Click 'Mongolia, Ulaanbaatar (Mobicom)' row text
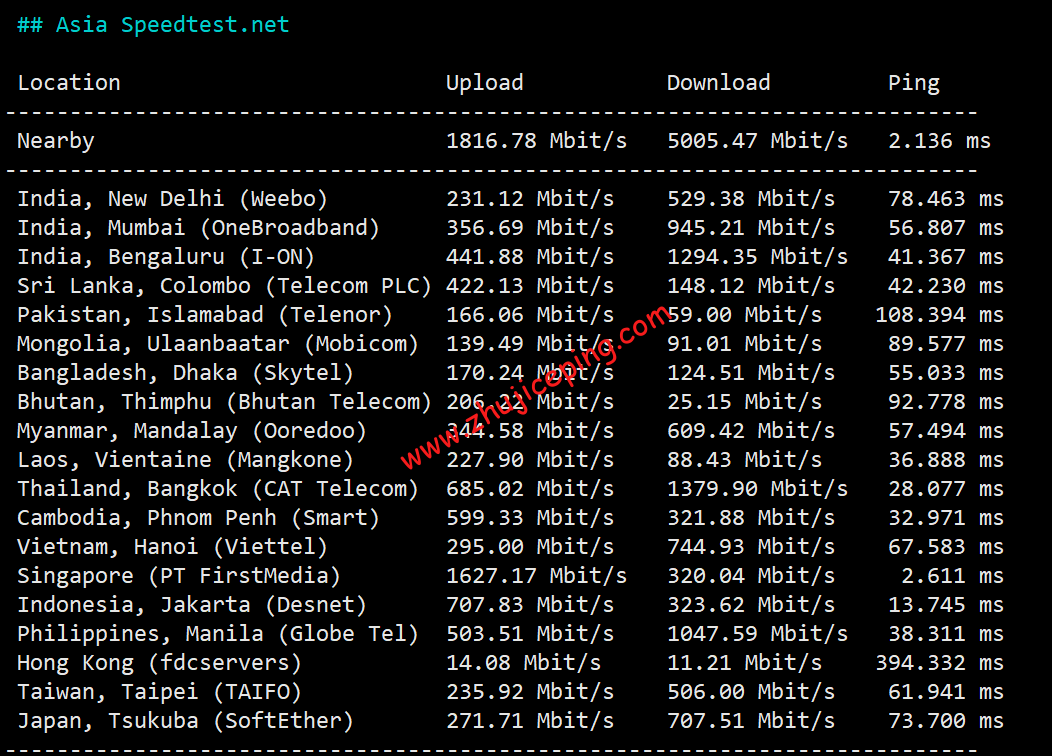This screenshot has width=1052, height=756. pyautogui.click(x=218, y=344)
